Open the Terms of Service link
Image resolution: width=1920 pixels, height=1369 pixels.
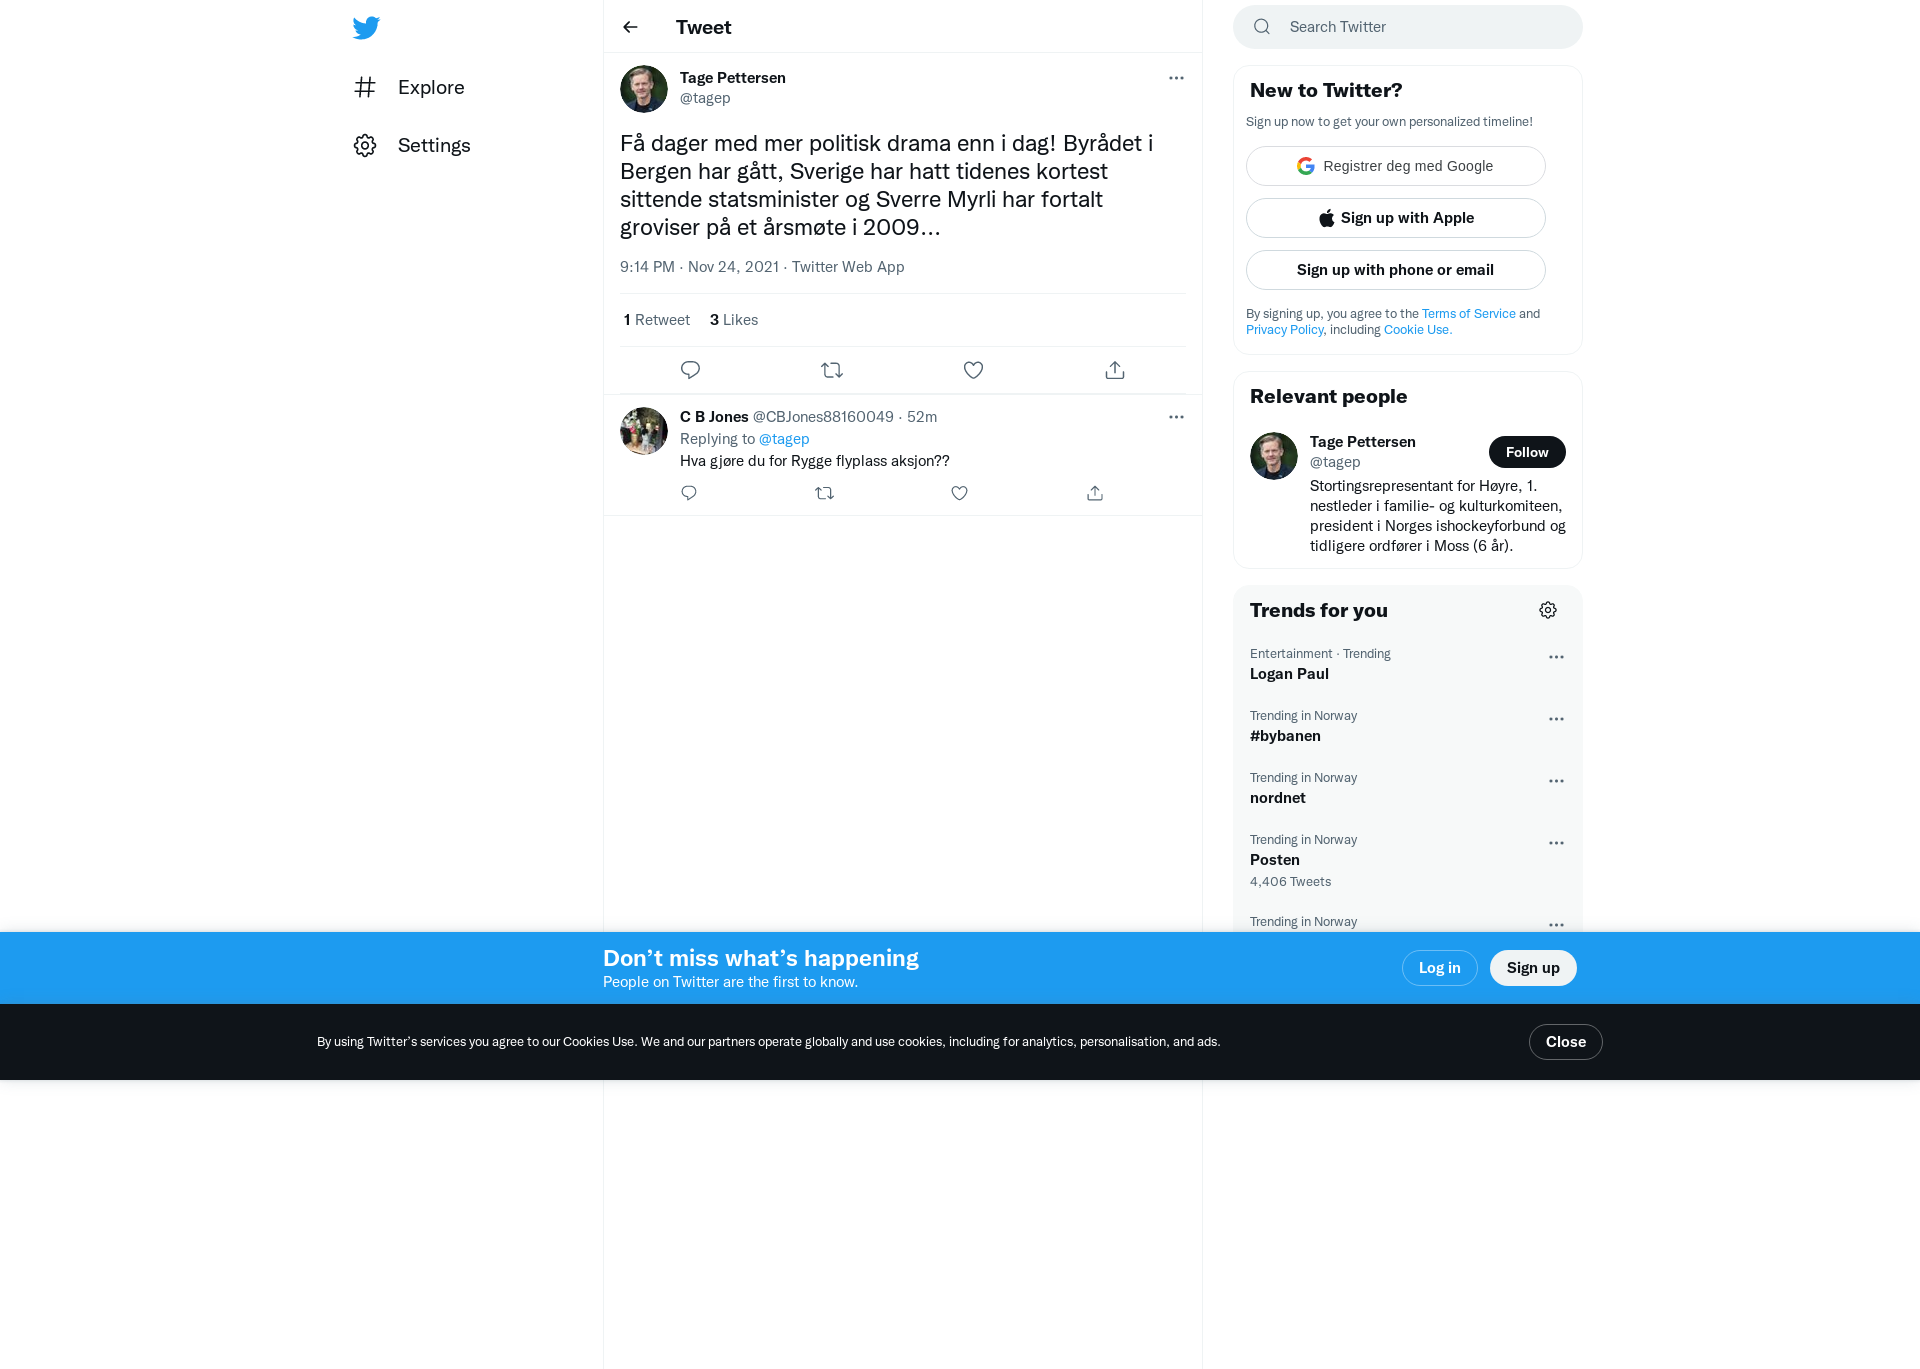pos(1468,314)
